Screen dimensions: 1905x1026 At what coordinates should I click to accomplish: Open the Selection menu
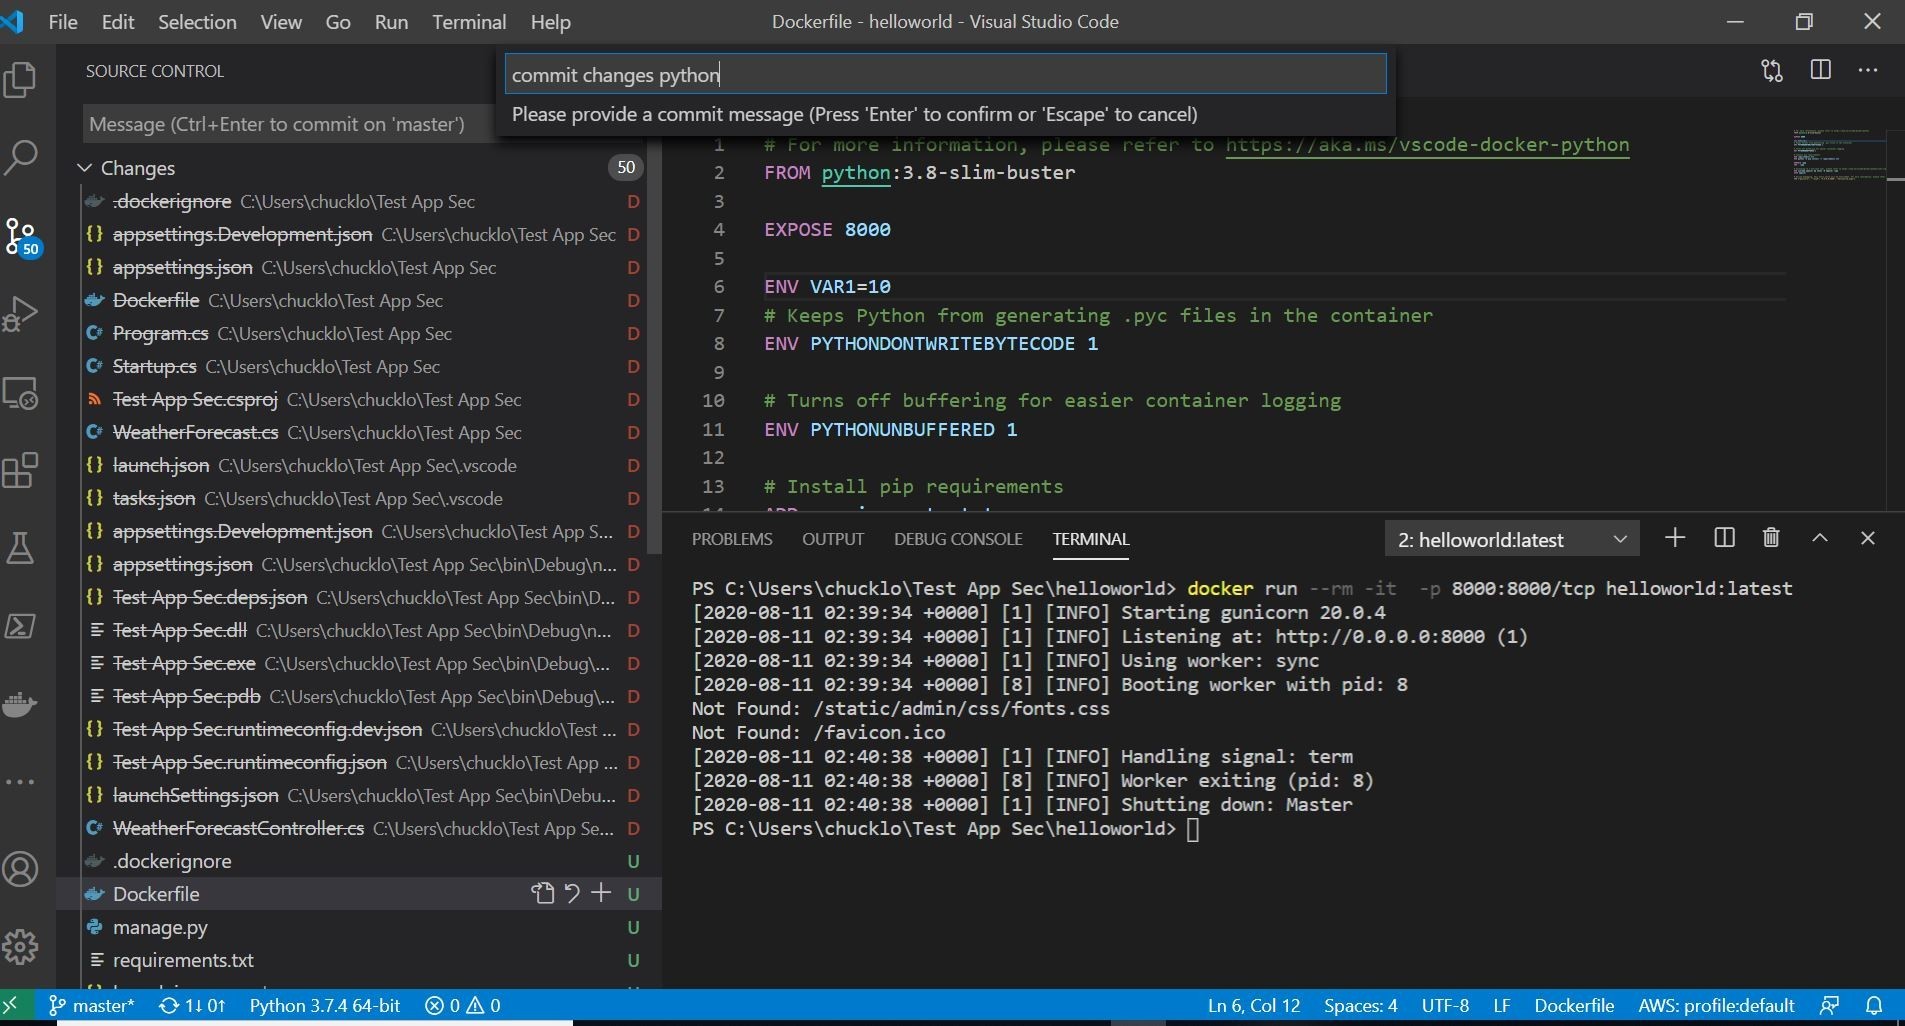tap(197, 22)
